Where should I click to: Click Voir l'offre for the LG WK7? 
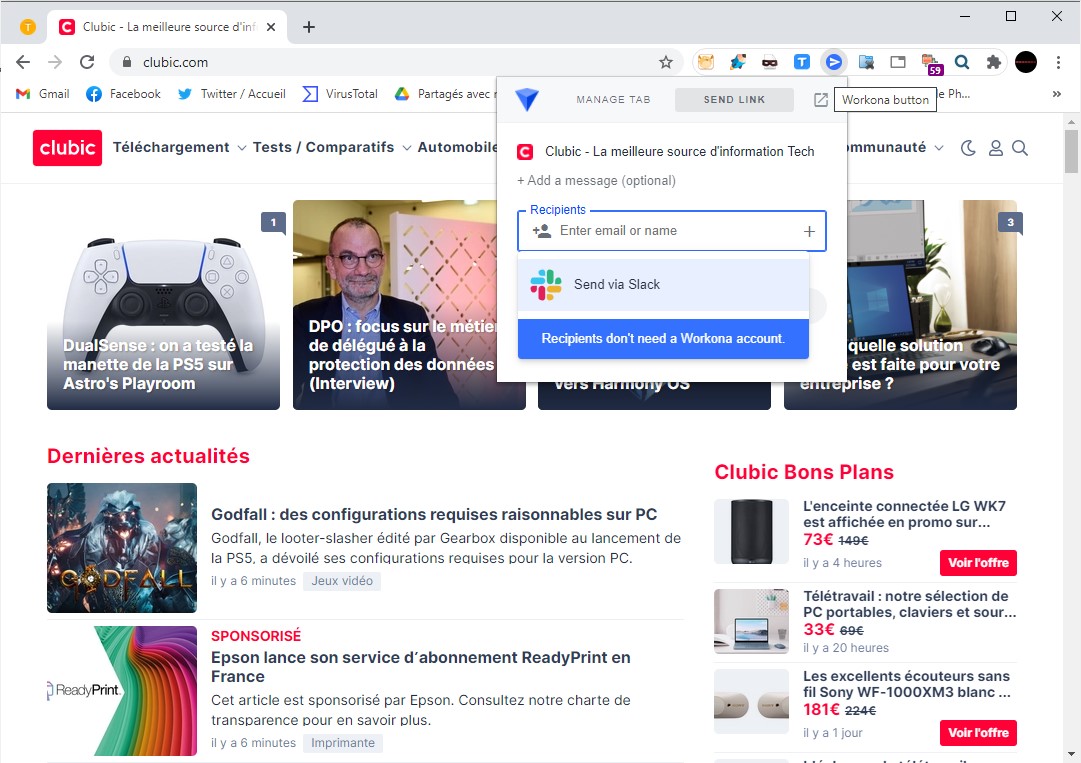click(978, 563)
